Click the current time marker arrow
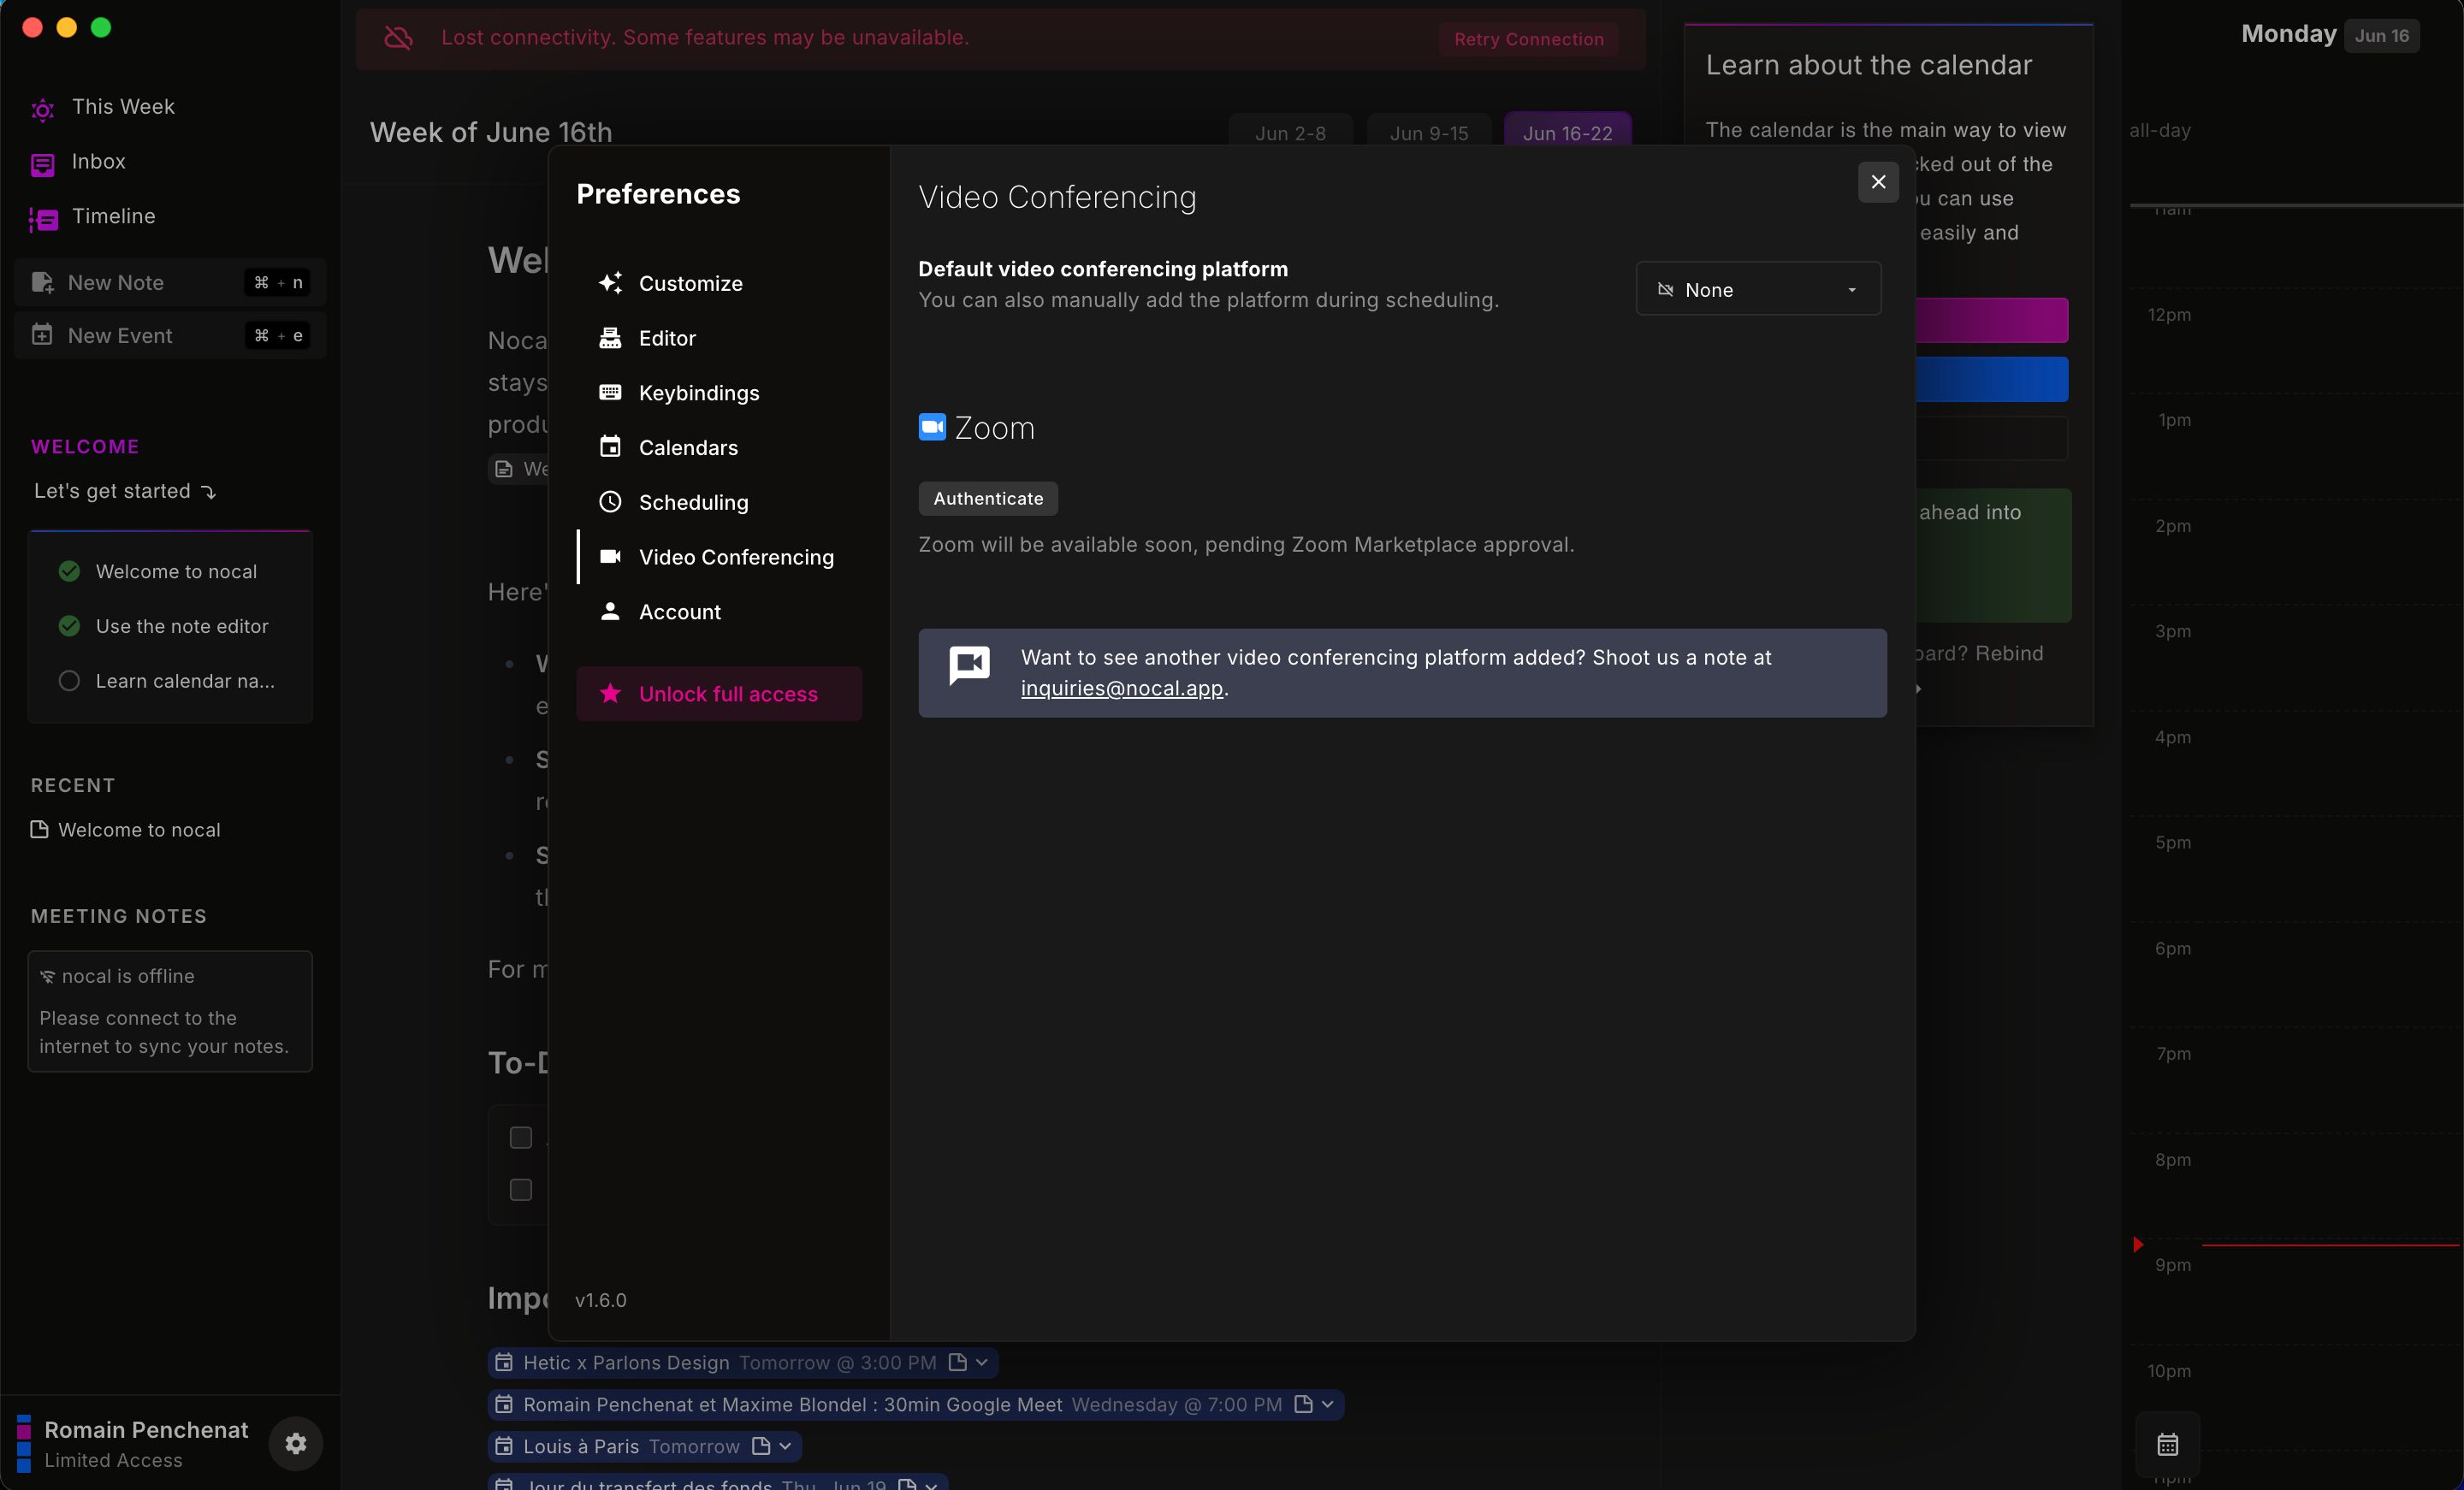This screenshot has width=2464, height=1490. (2138, 1244)
